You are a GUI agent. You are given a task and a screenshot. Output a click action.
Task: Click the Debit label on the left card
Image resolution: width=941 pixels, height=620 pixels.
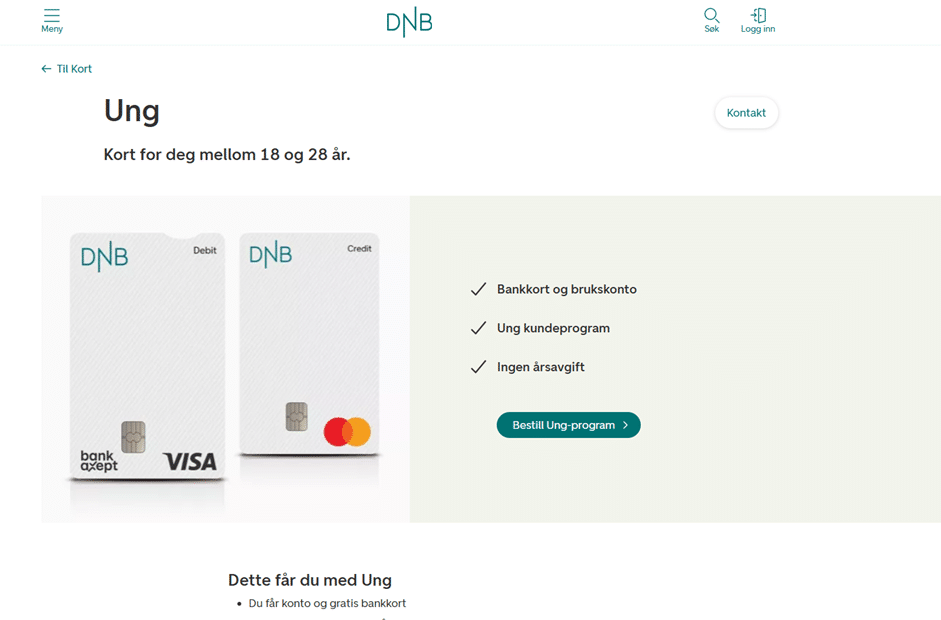point(205,250)
